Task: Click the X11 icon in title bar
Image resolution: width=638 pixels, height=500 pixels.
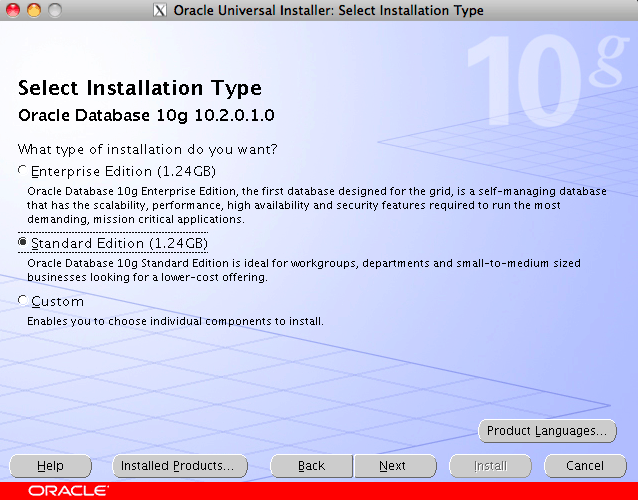Action: click(x=161, y=11)
